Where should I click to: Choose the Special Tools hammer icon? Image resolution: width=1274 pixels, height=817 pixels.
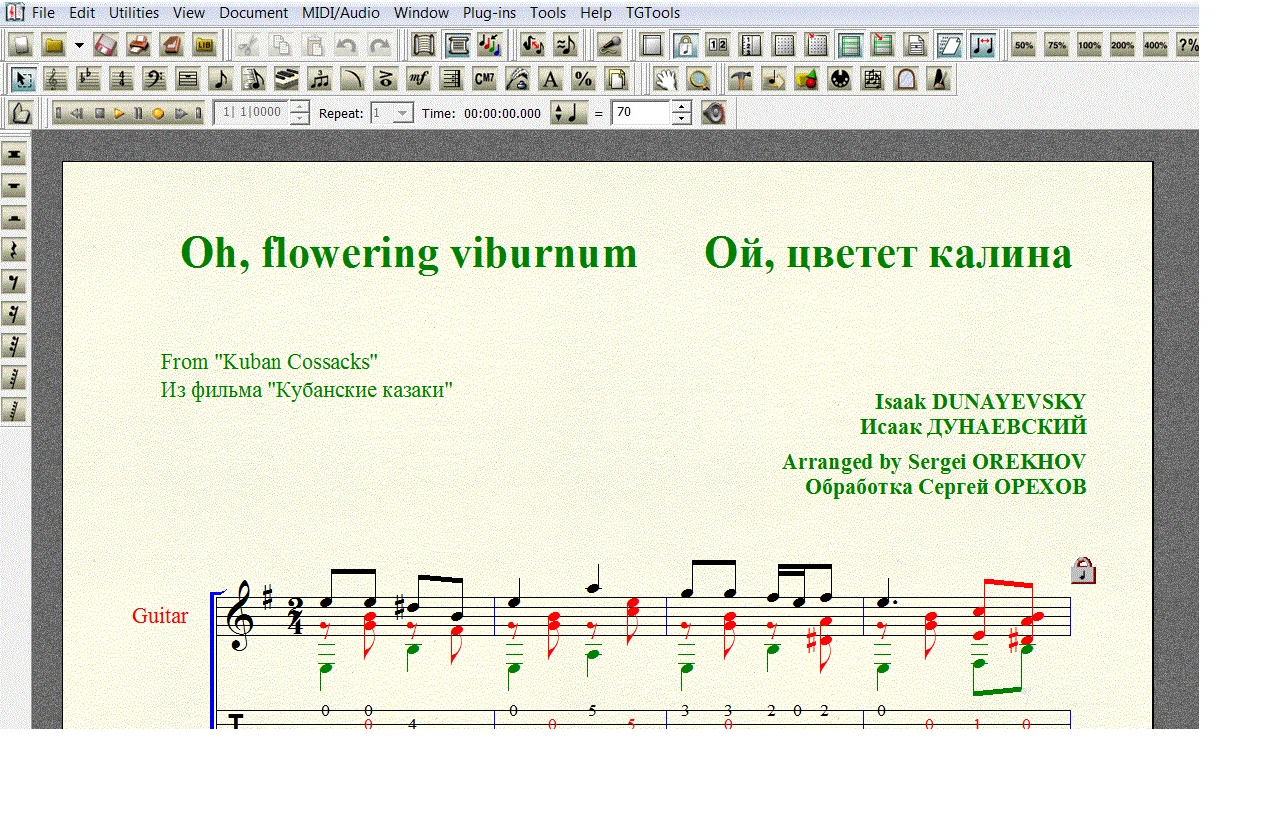click(740, 79)
